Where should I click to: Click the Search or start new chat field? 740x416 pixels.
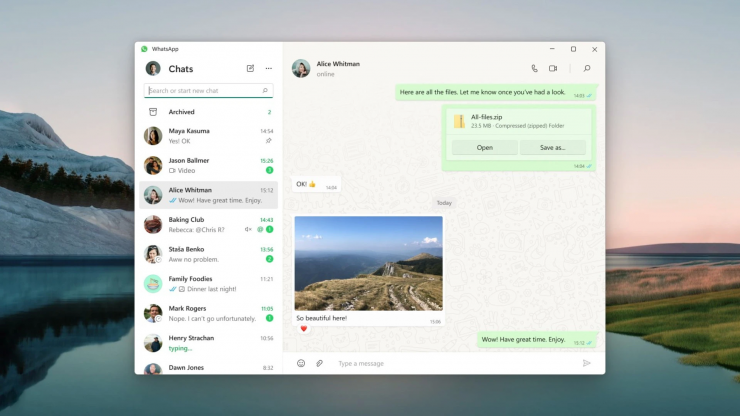[203, 91]
